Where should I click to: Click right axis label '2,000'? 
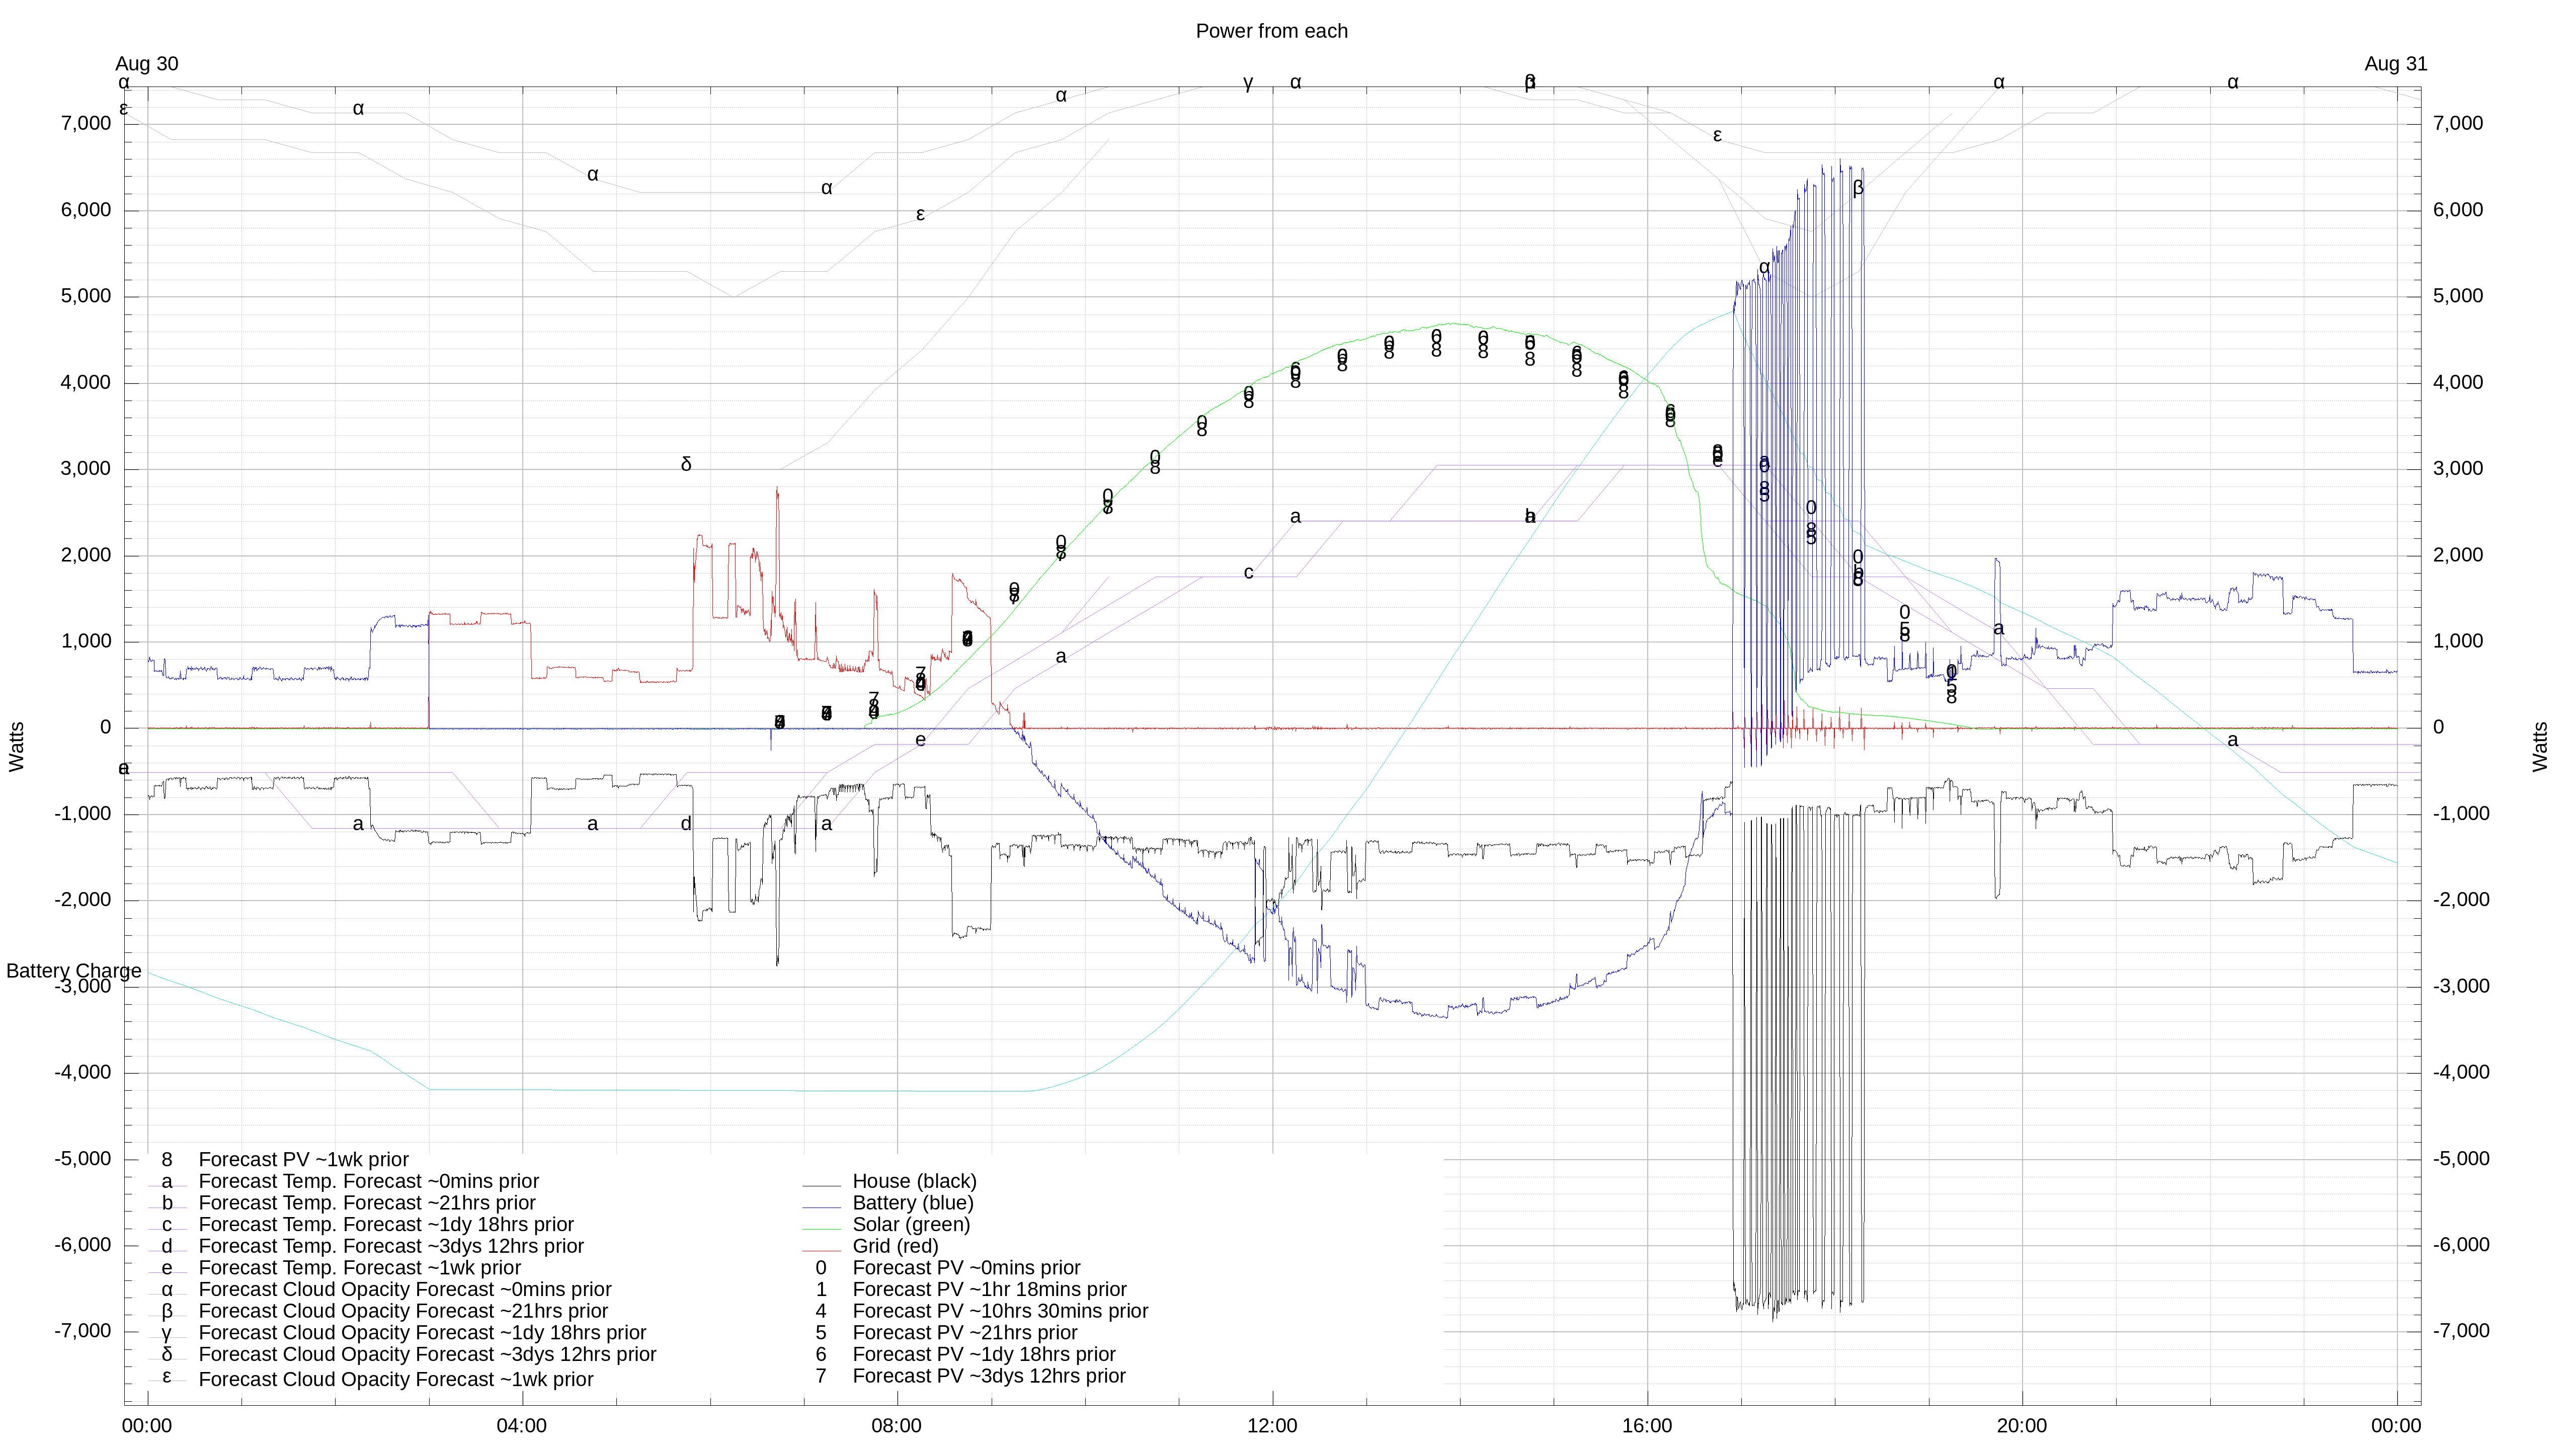click(x=2458, y=555)
